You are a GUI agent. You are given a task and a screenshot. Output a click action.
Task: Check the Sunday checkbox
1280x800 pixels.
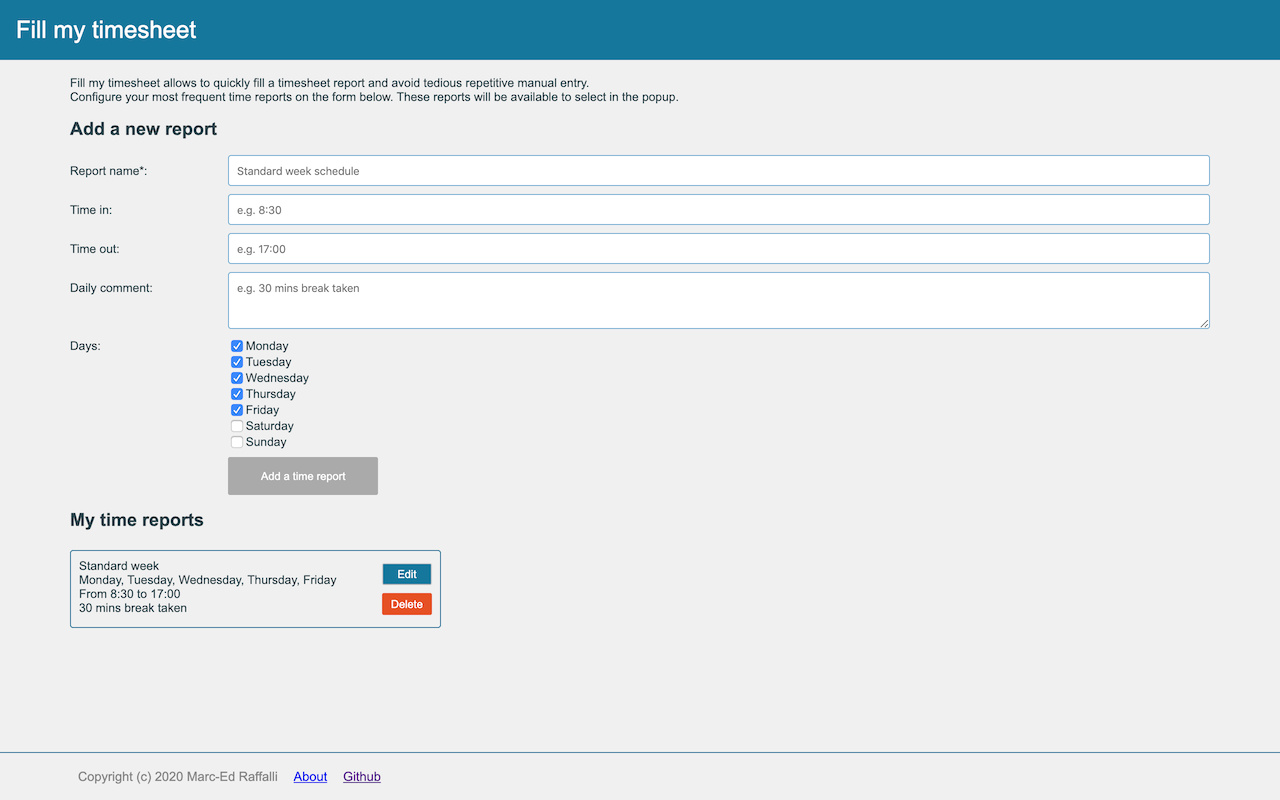[237, 442]
